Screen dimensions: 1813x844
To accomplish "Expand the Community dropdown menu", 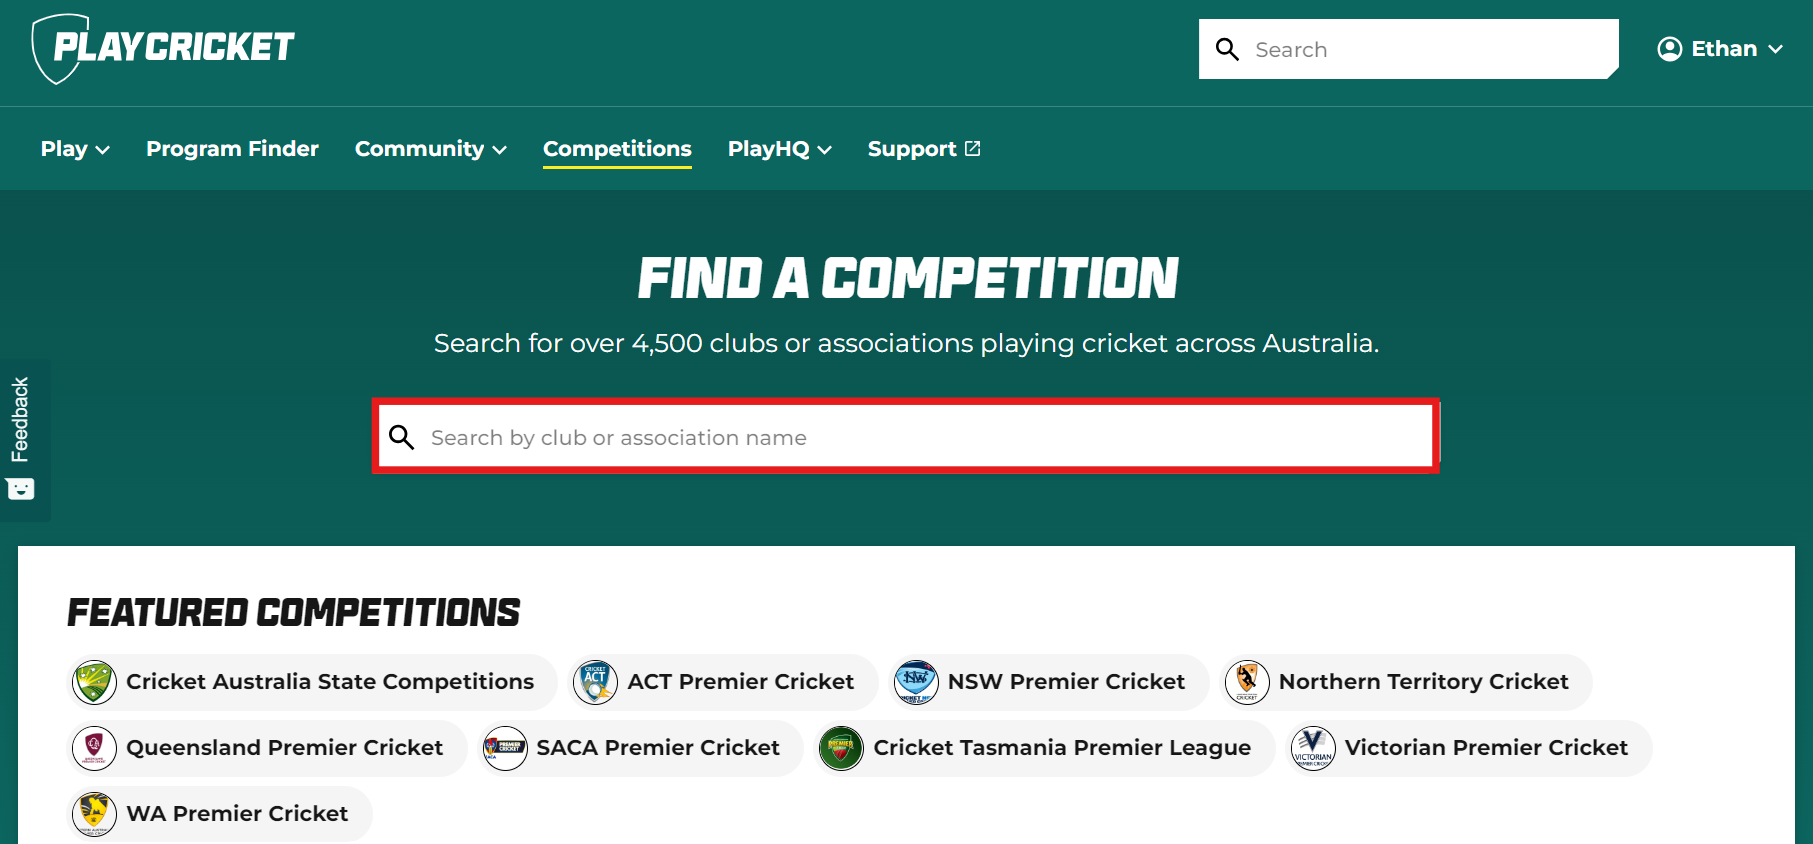I will point(431,149).
